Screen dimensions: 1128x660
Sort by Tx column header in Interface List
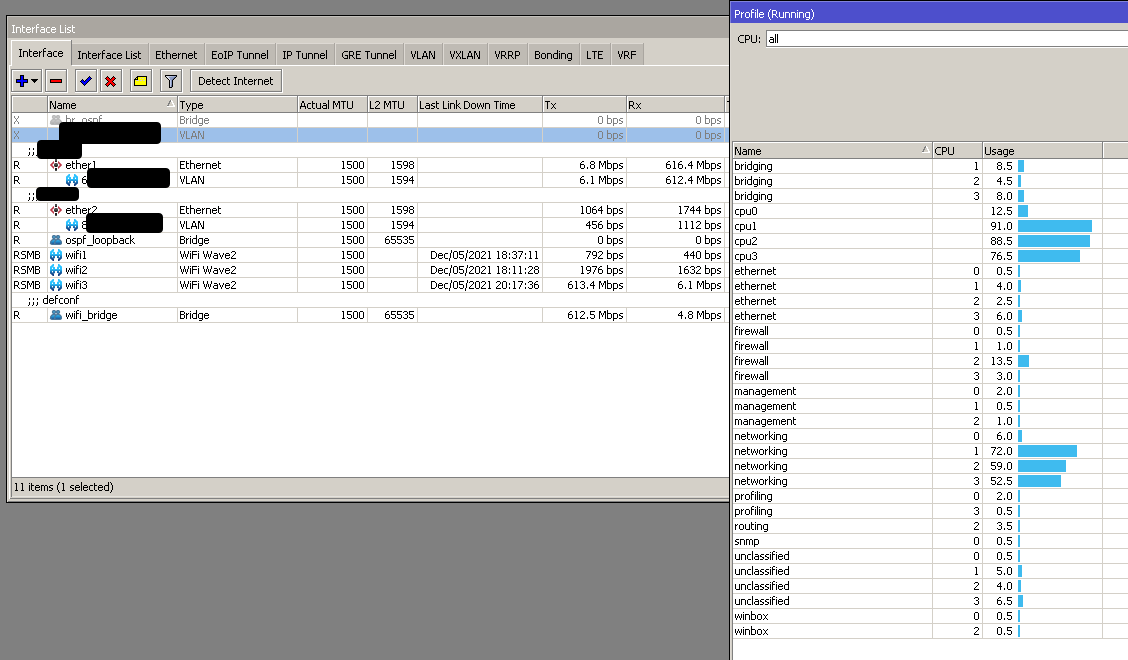583,105
